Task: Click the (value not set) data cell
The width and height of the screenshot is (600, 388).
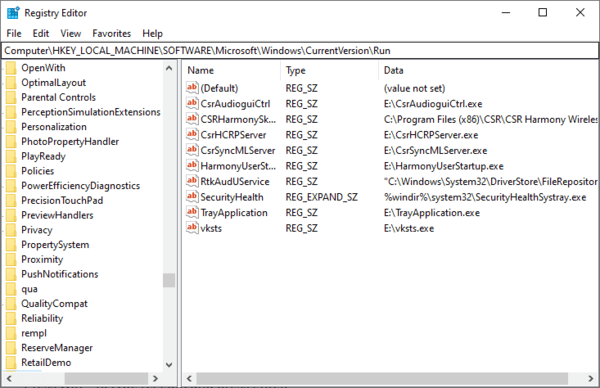Action: coord(414,88)
